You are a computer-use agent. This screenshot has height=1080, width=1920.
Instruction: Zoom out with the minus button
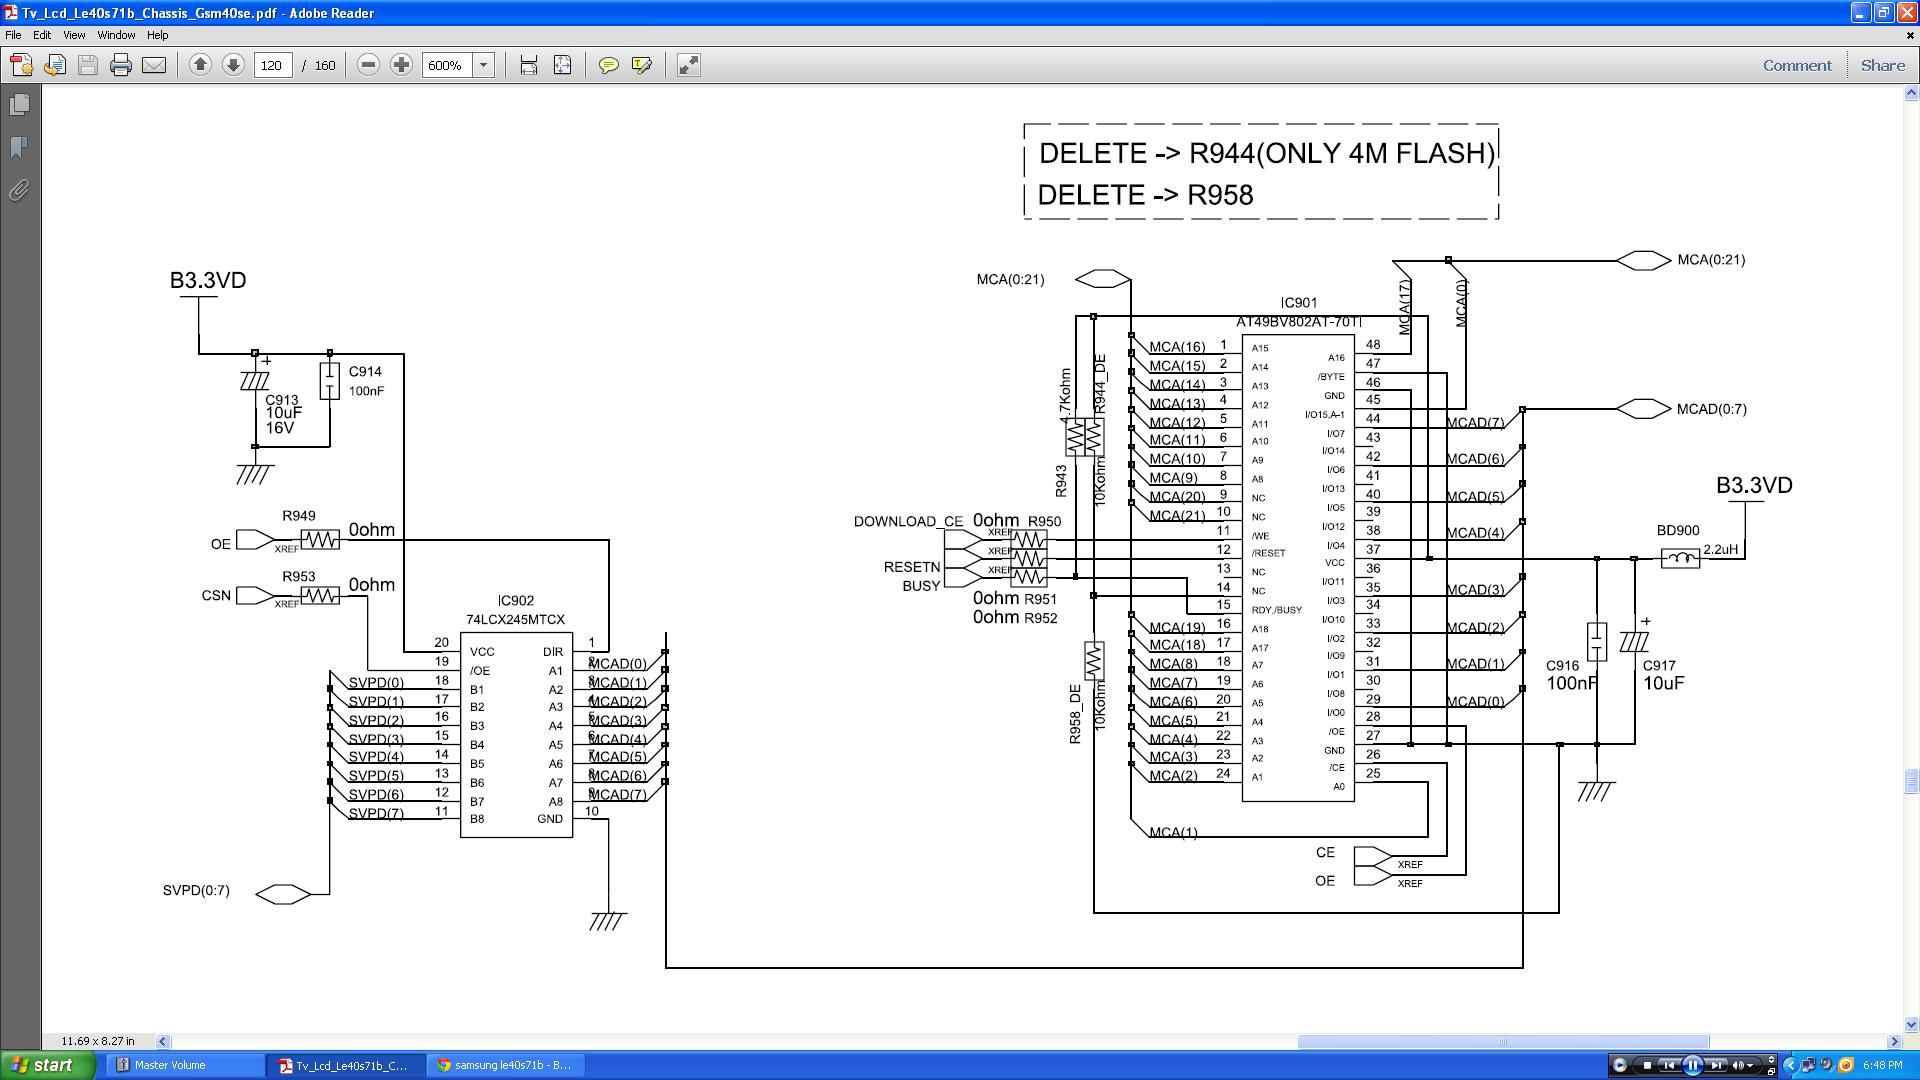point(368,65)
